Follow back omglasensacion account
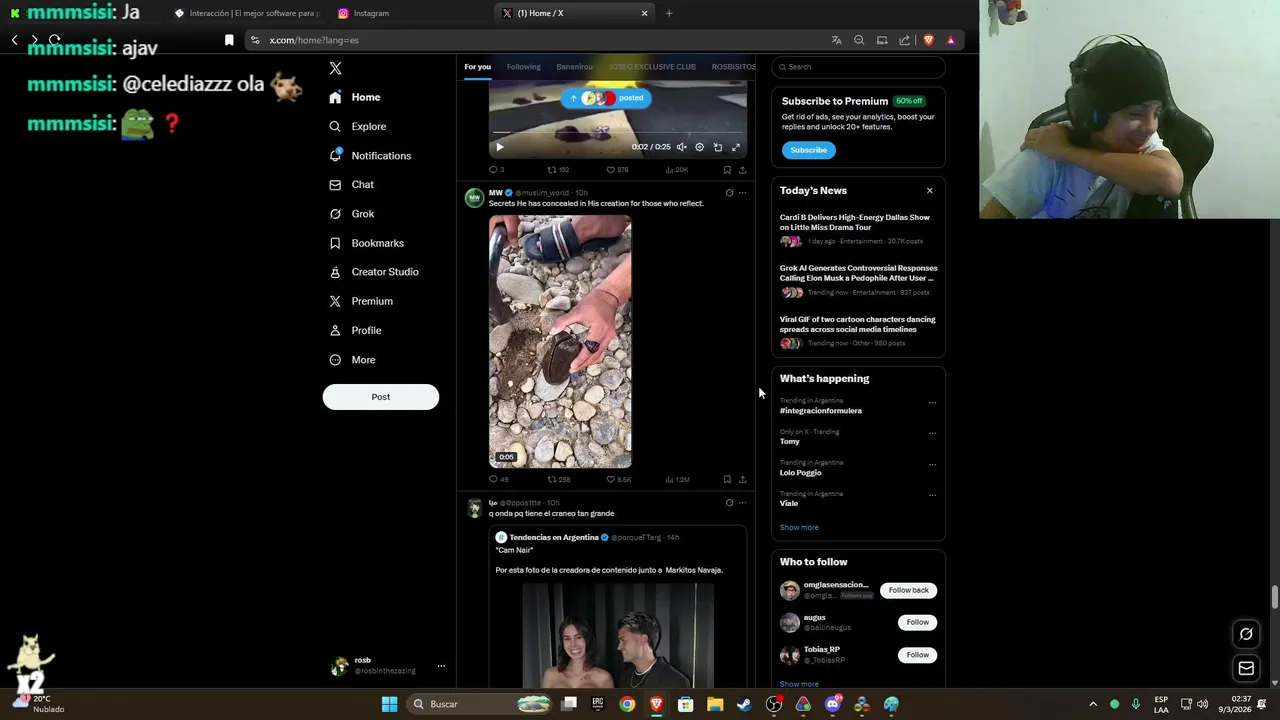The image size is (1280, 720). tap(909, 590)
